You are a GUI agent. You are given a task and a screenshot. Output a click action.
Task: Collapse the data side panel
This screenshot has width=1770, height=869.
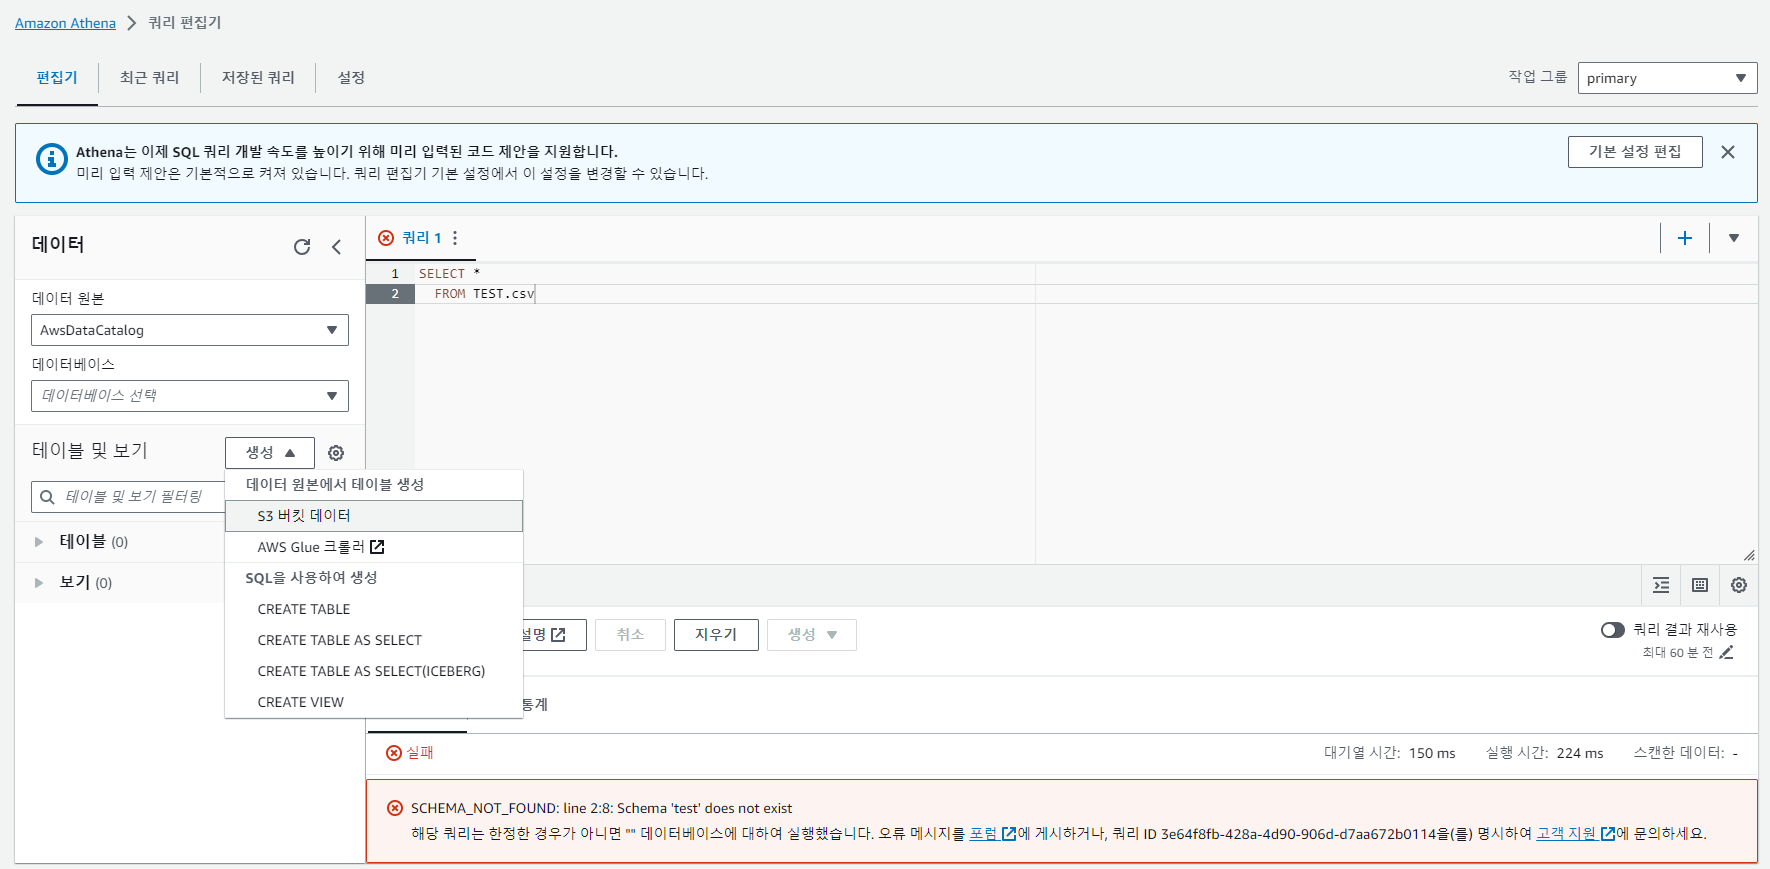336,247
